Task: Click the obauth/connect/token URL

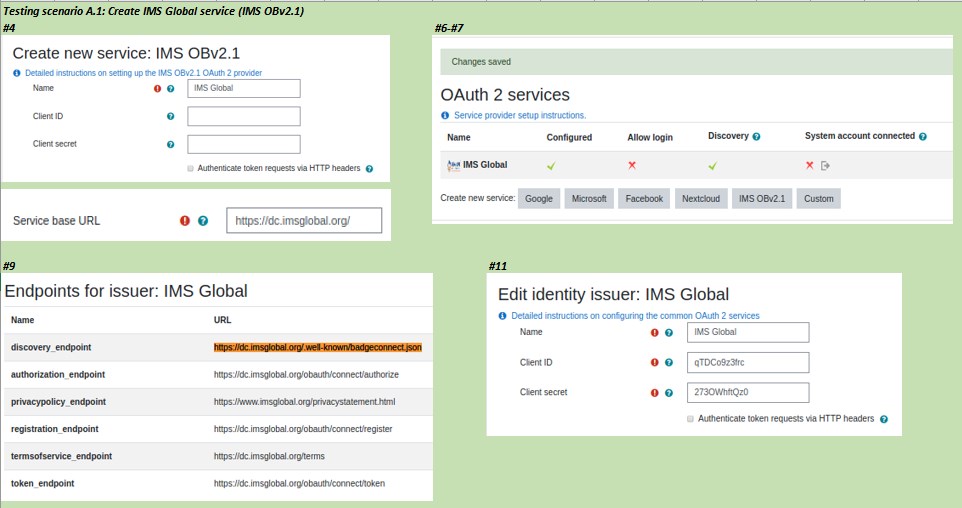Action: (x=299, y=483)
